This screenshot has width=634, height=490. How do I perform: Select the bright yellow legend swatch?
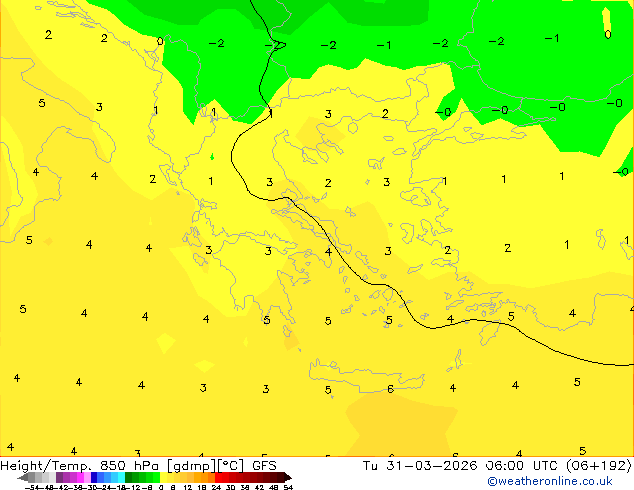click(163, 477)
